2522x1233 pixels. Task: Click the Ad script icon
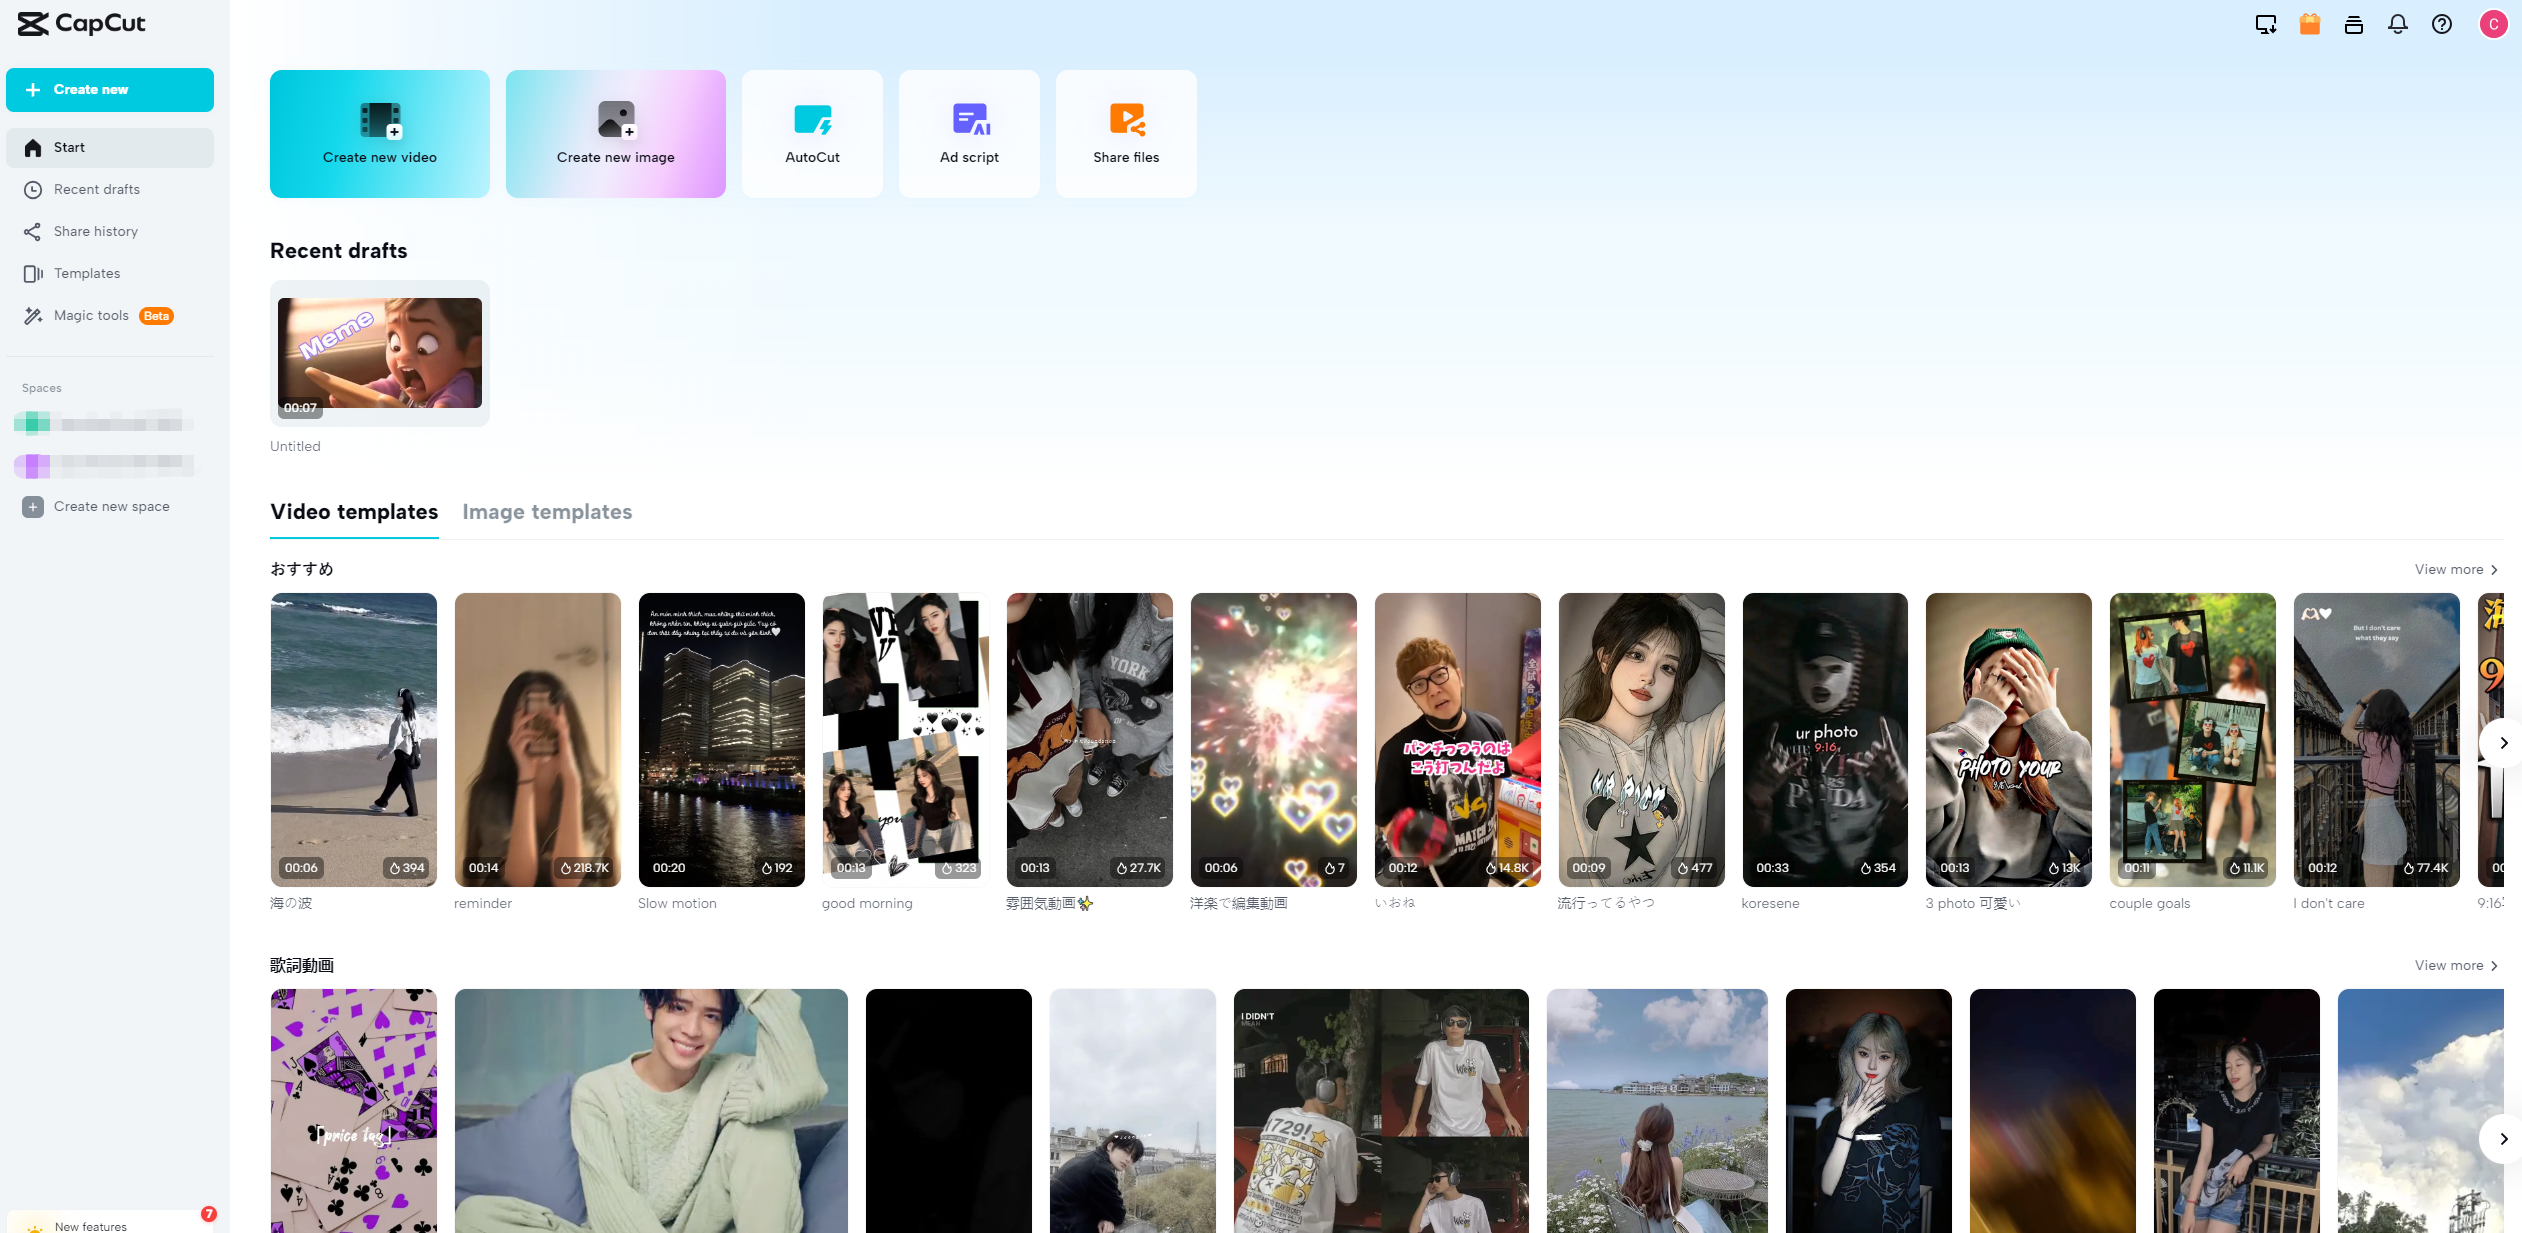968,132
